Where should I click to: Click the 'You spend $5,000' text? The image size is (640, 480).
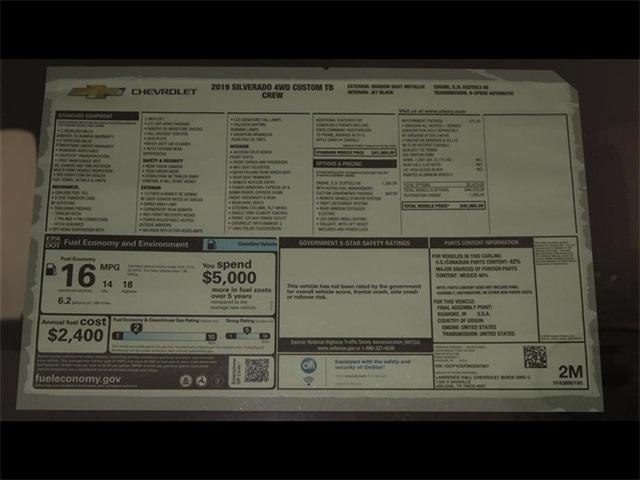click(236, 280)
